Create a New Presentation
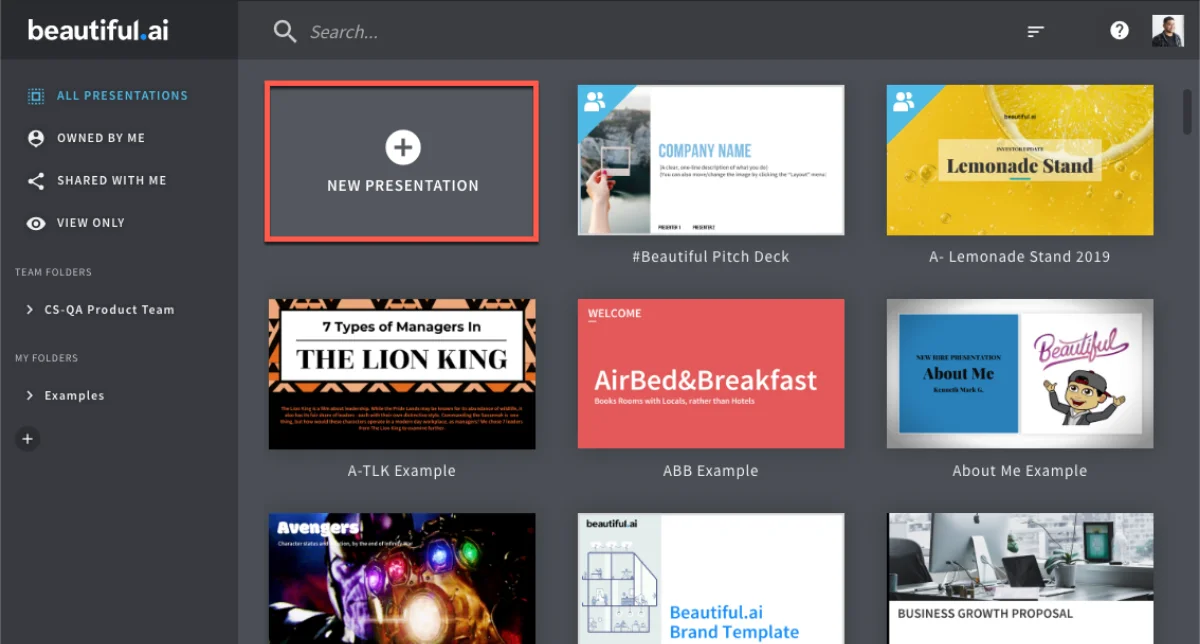The width and height of the screenshot is (1200, 644). click(x=402, y=161)
